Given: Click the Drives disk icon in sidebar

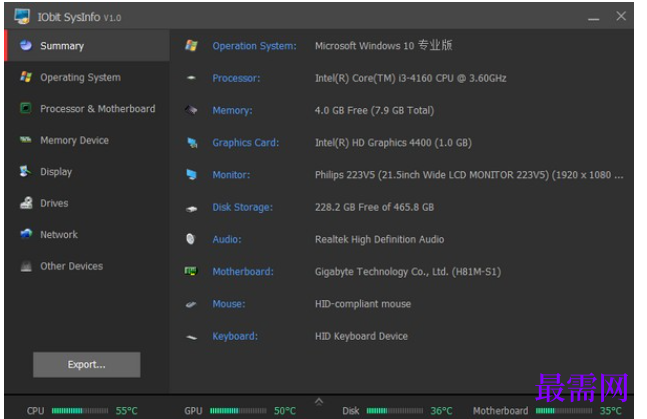Looking at the screenshot, I should coord(26,203).
